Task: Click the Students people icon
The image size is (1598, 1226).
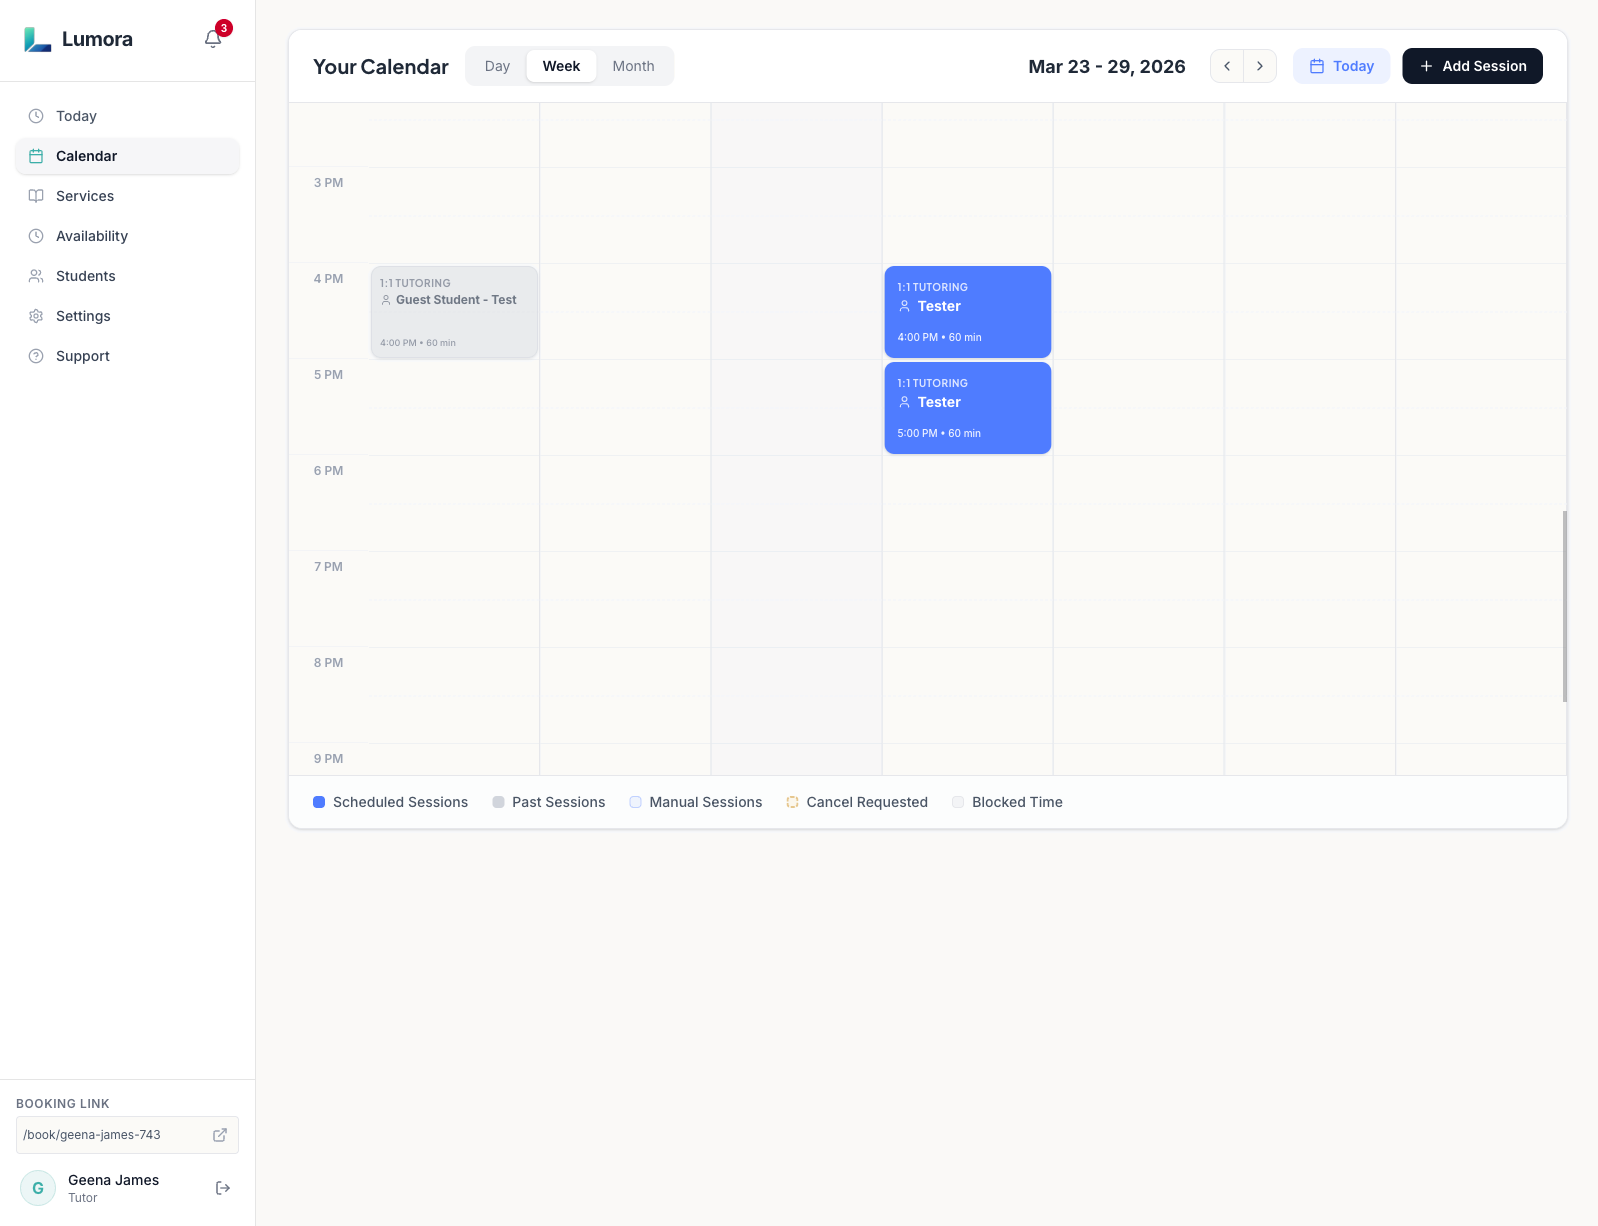Action: [36, 276]
